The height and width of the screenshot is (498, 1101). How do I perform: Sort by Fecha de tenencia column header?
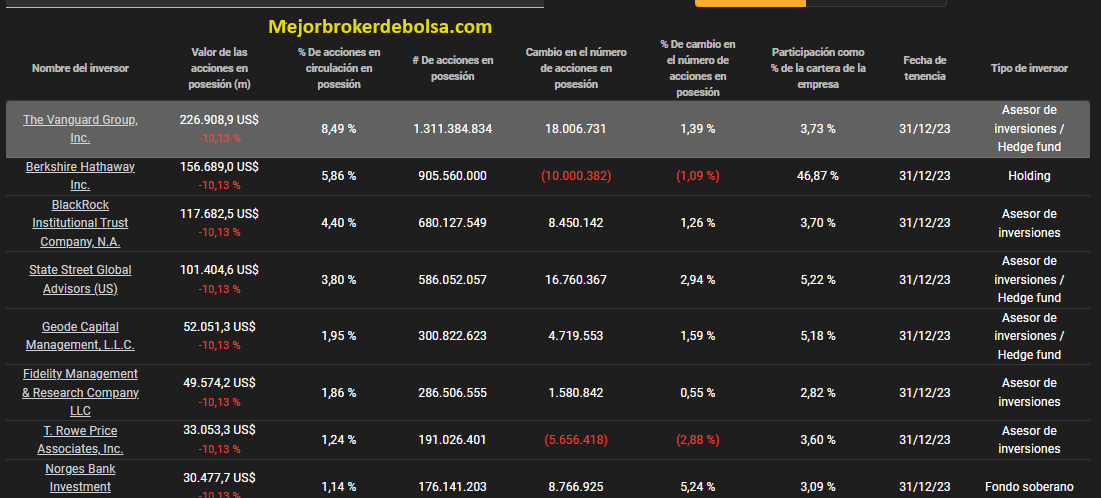click(x=925, y=68)
